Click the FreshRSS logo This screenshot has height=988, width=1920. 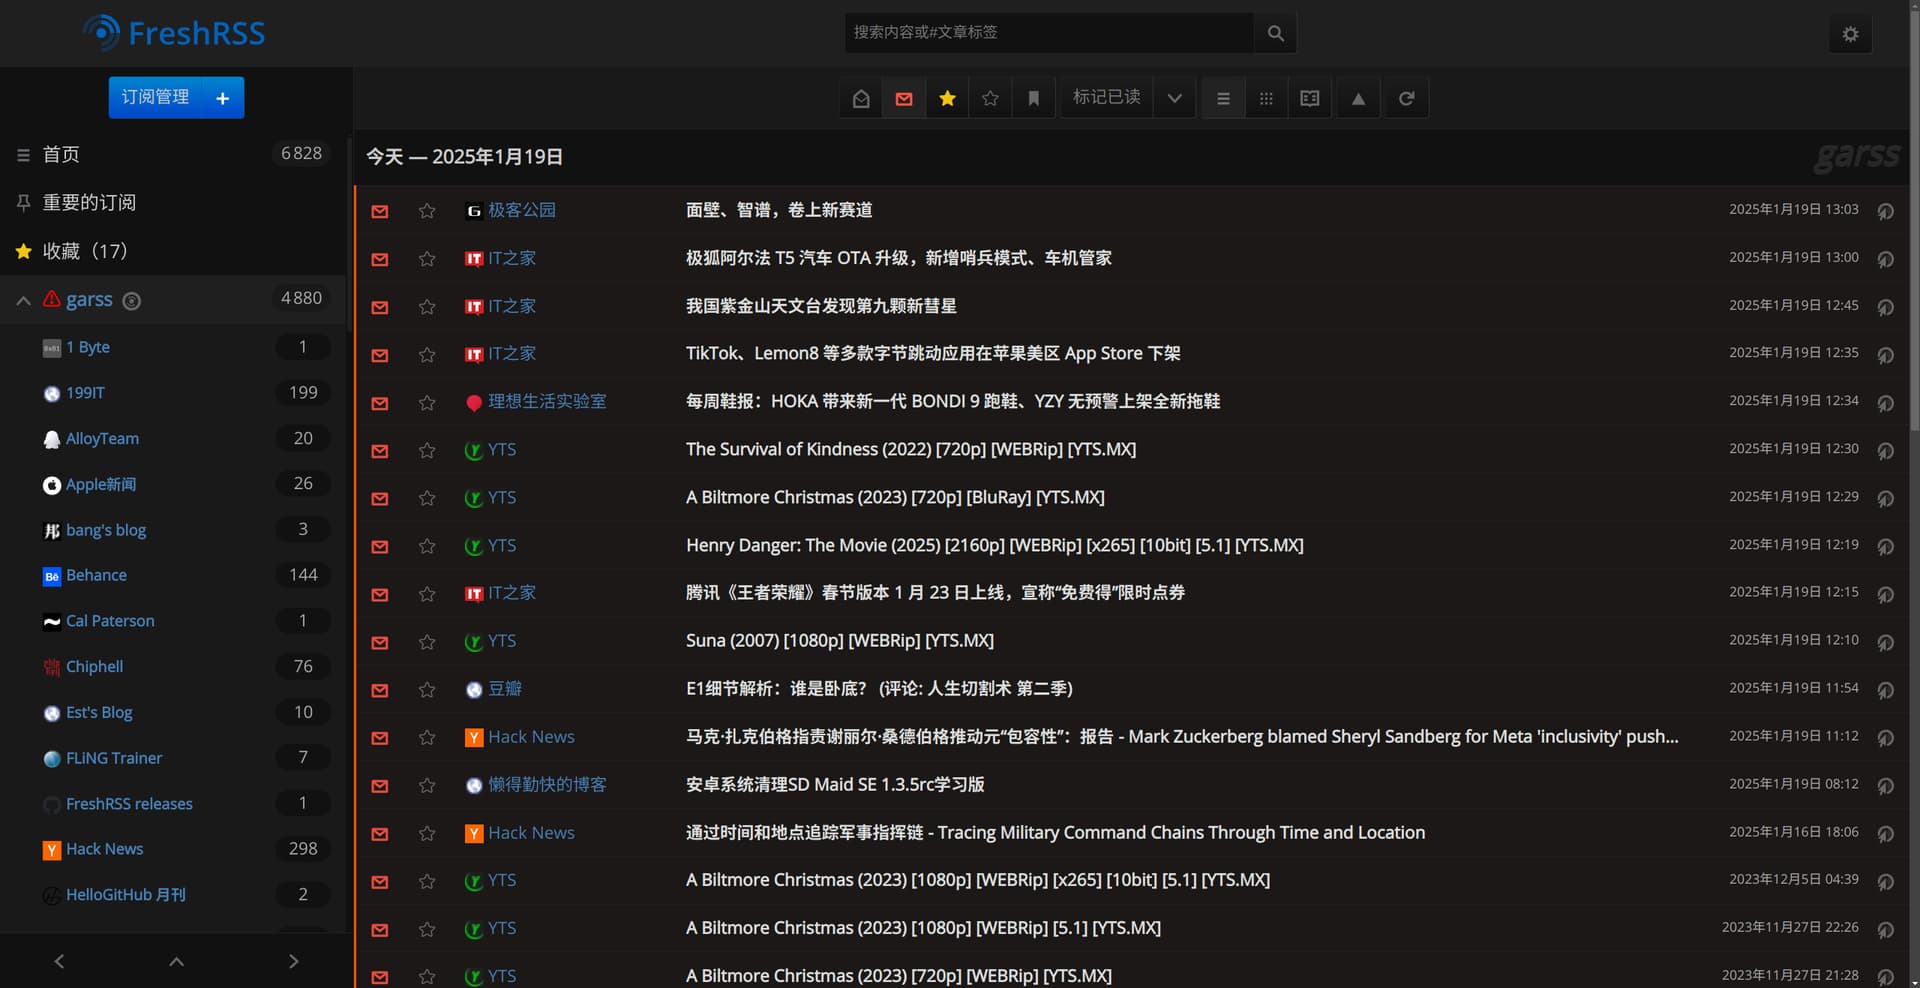[x=174, y=33]
